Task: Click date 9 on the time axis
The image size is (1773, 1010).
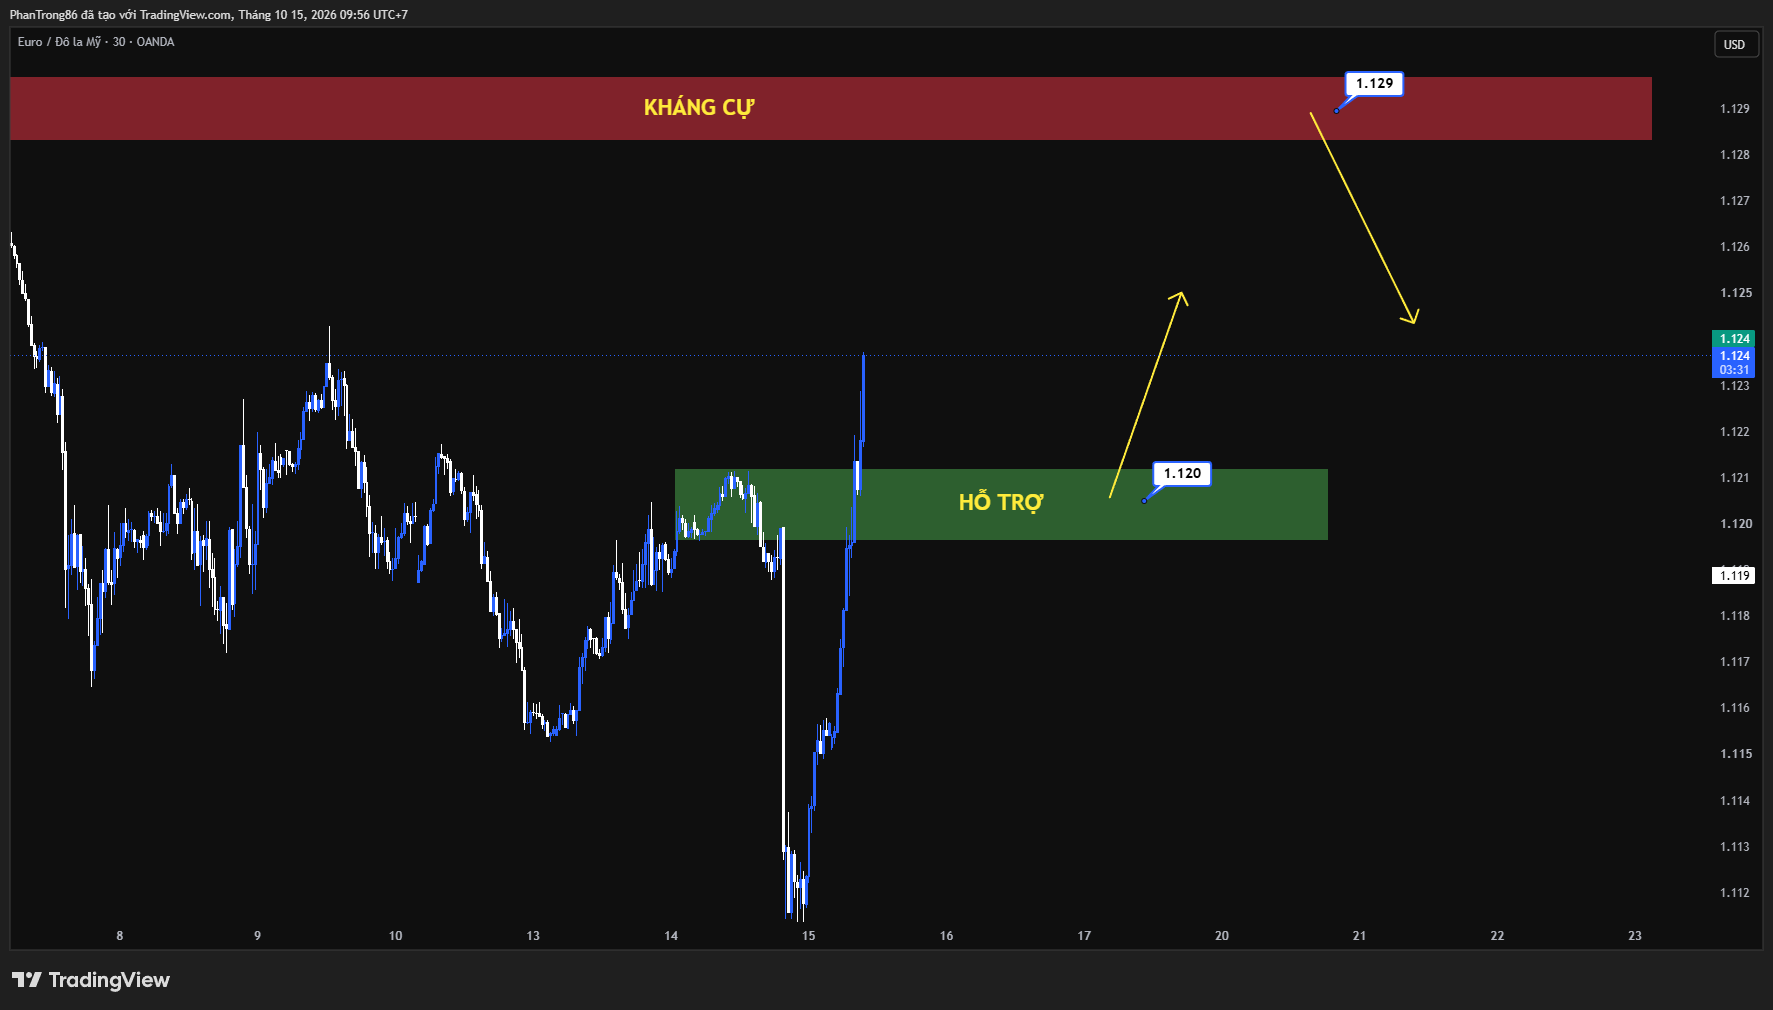Action: 258,936
